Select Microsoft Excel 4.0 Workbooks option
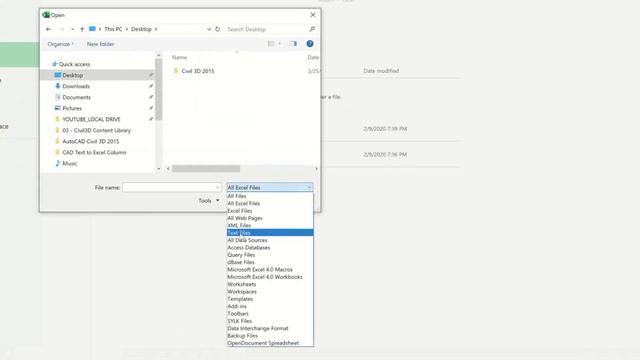 tap(270, 277)
